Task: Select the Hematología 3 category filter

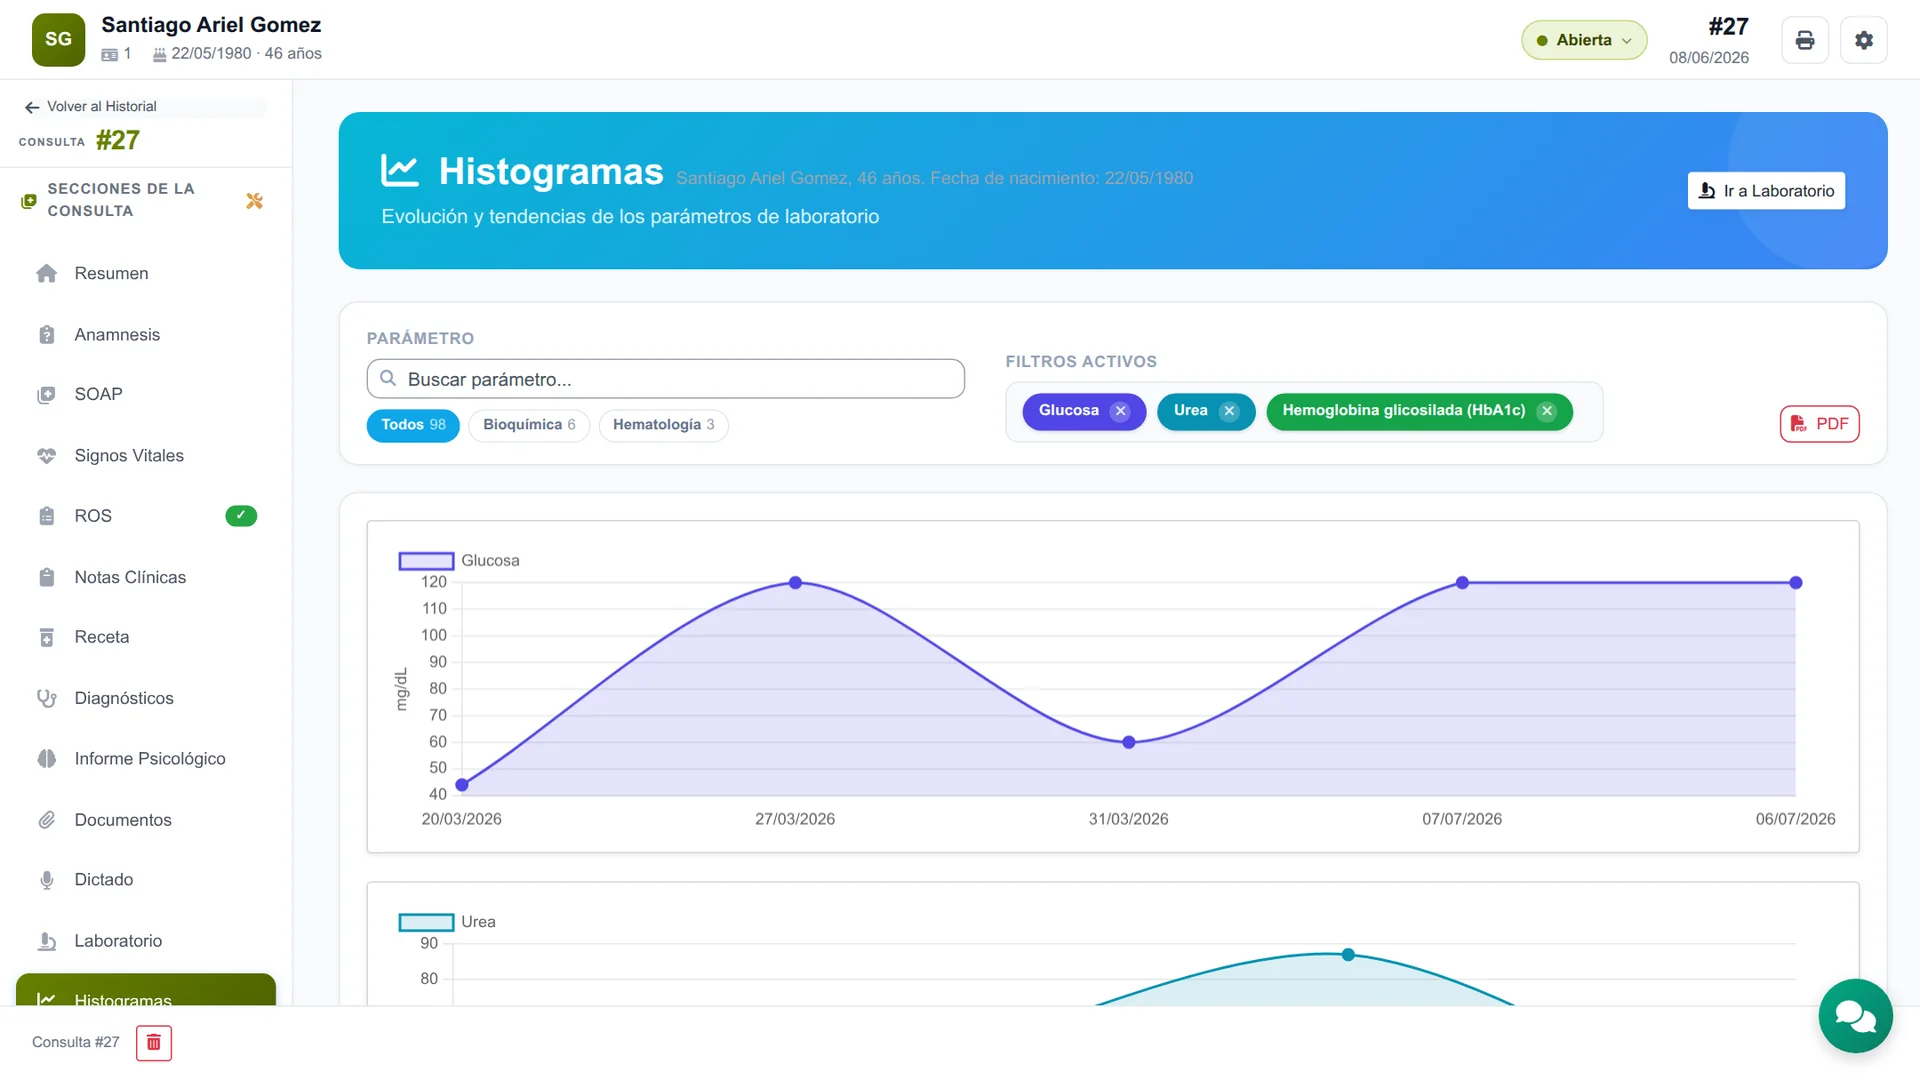Action: pyautogui.click(x=663, y=425)
